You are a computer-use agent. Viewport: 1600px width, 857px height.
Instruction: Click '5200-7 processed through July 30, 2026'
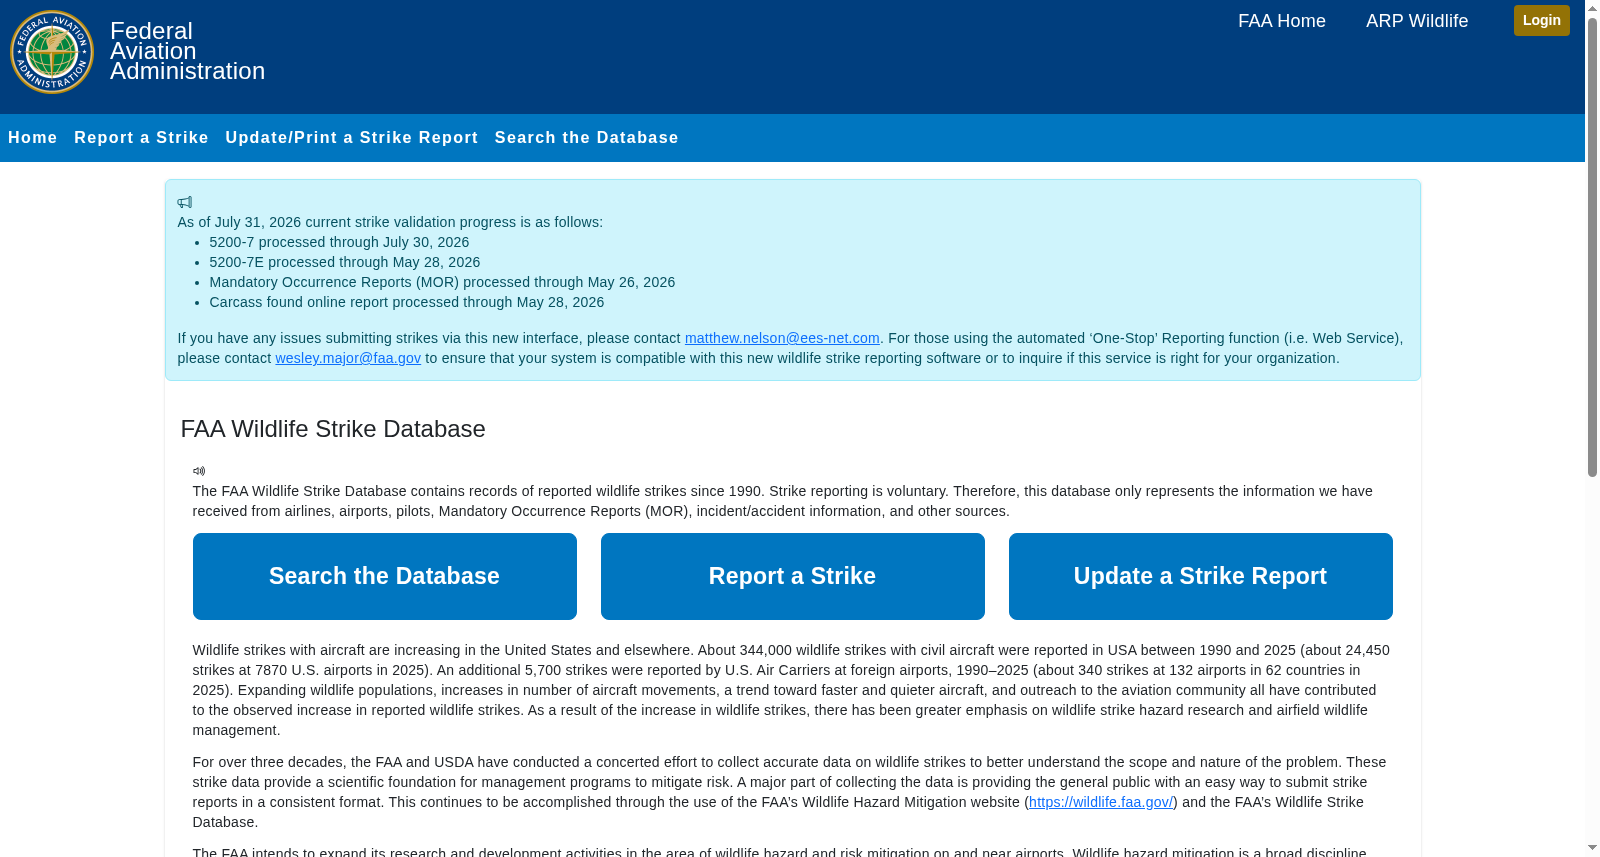click(x=339, y=242)
